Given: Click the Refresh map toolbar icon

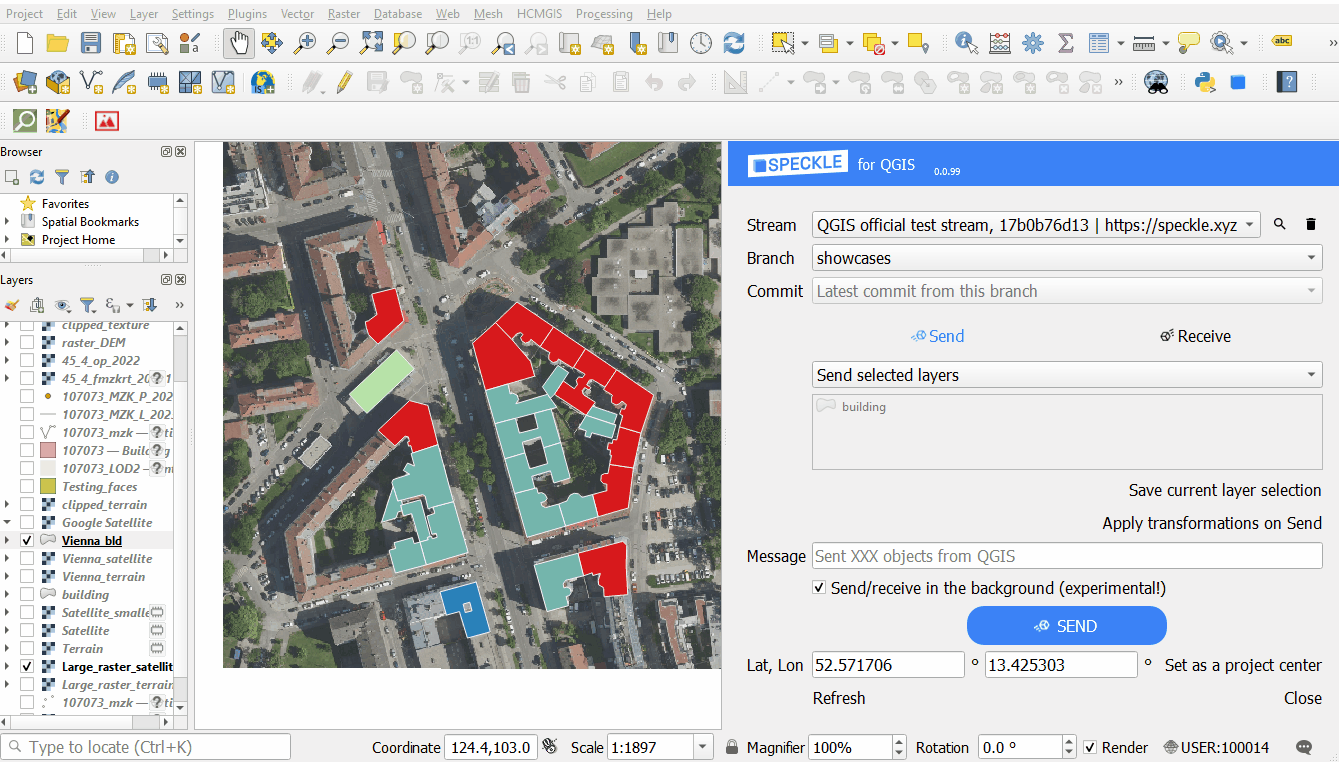Looking at the screenshot, I should point(734,43).
